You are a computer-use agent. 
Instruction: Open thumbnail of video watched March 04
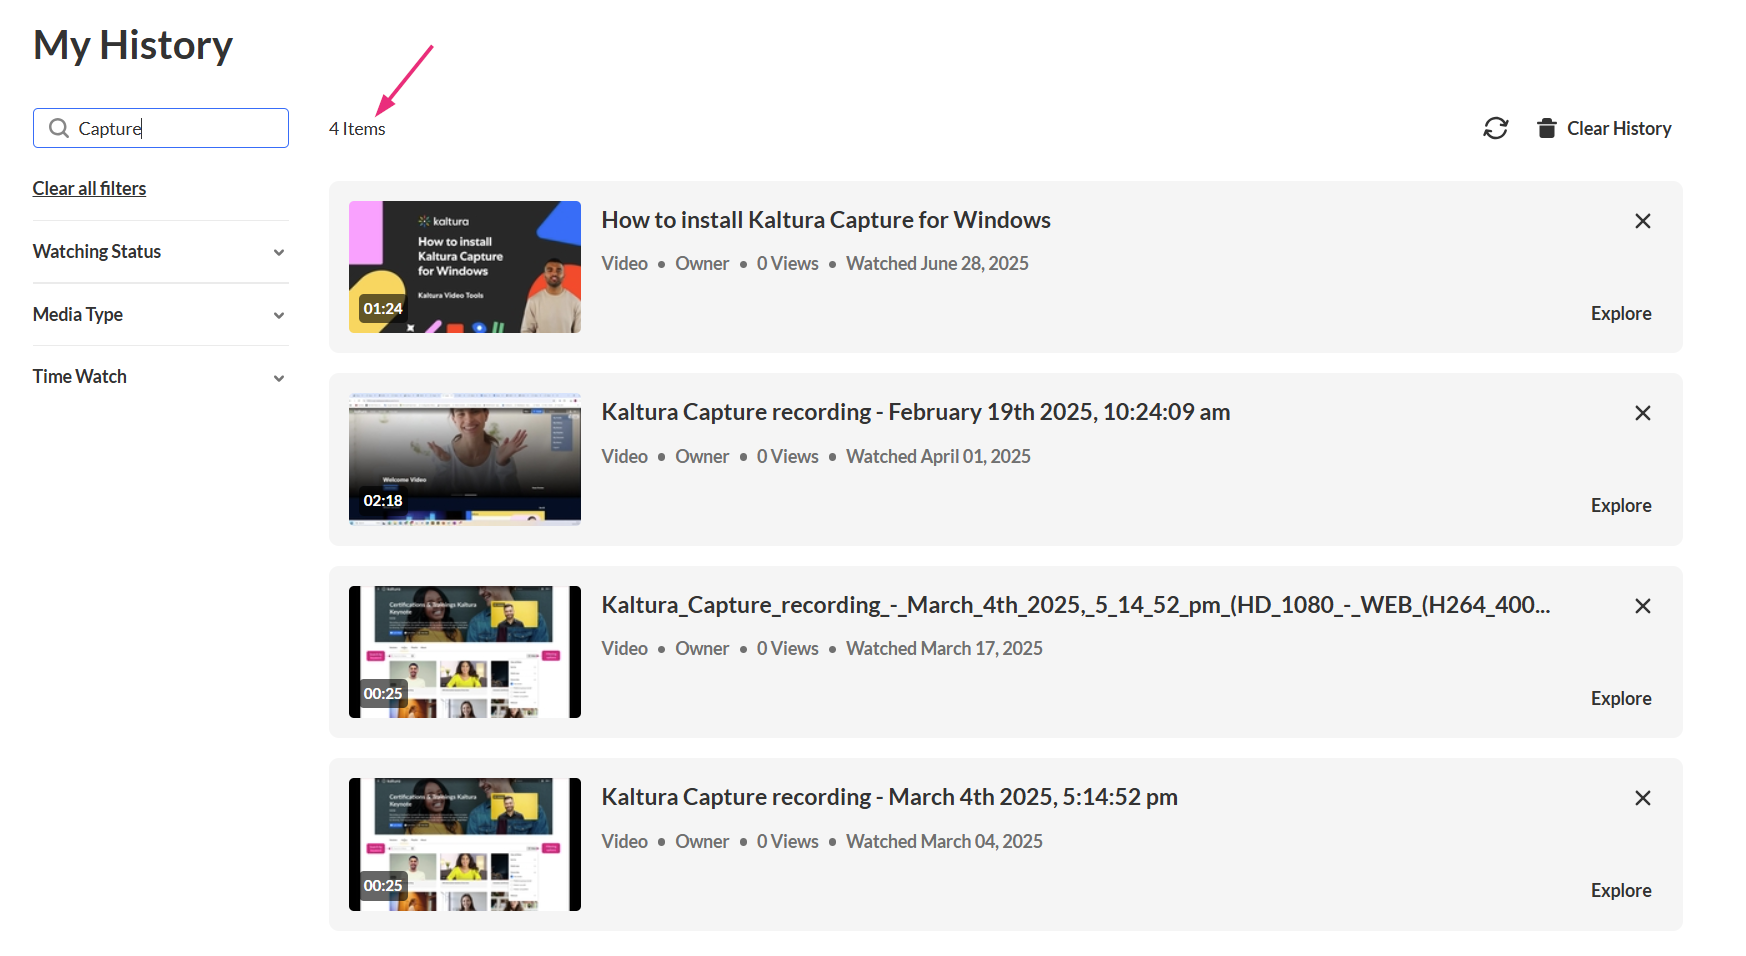click(465, 844)
